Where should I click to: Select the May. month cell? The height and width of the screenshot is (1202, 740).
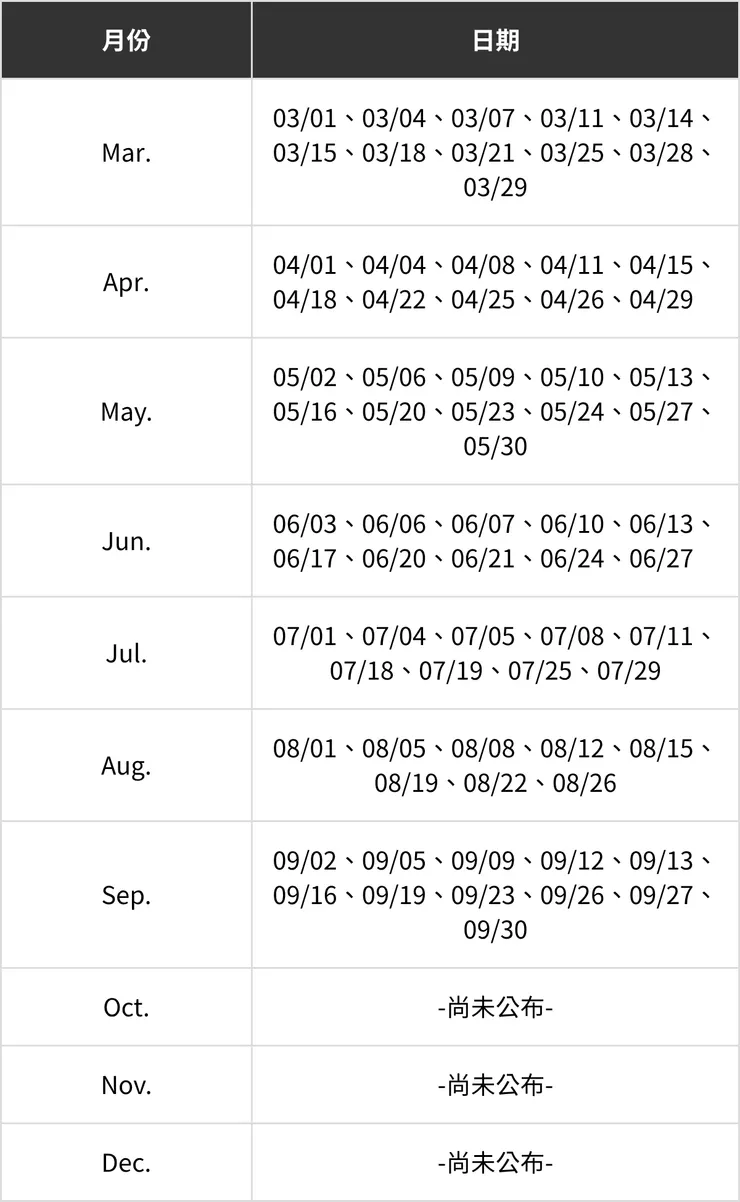click(x=126, y=411)
